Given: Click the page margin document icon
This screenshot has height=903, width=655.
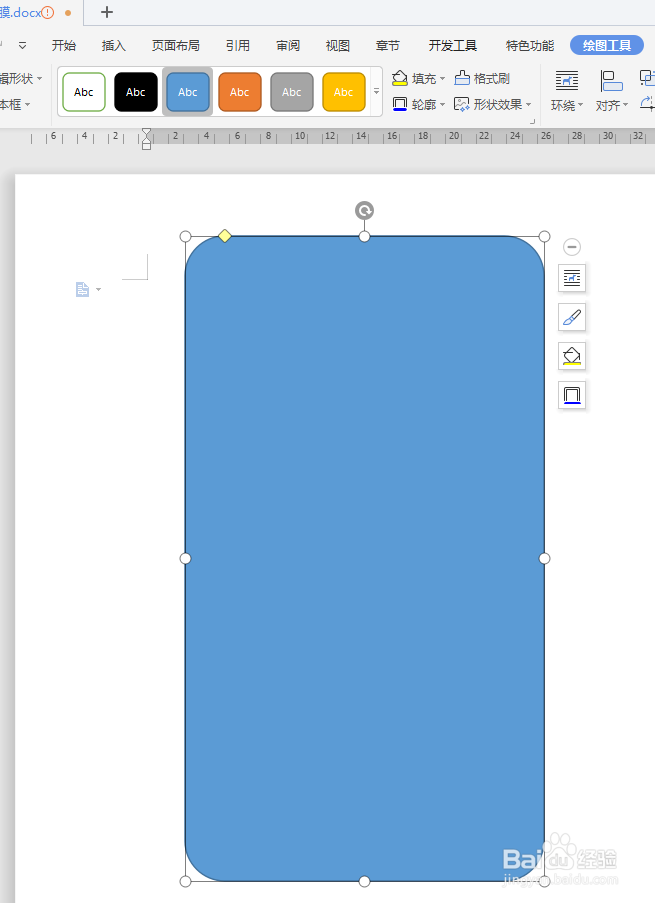Looking at the screenshot, I should tap(82, 289).
